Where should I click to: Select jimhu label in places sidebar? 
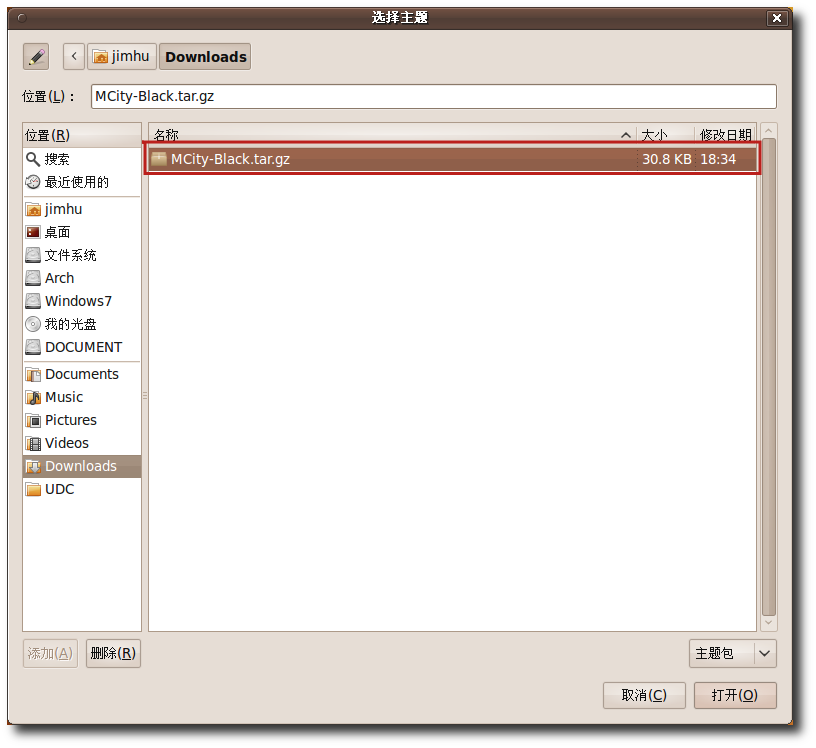[x=63, y=209]
